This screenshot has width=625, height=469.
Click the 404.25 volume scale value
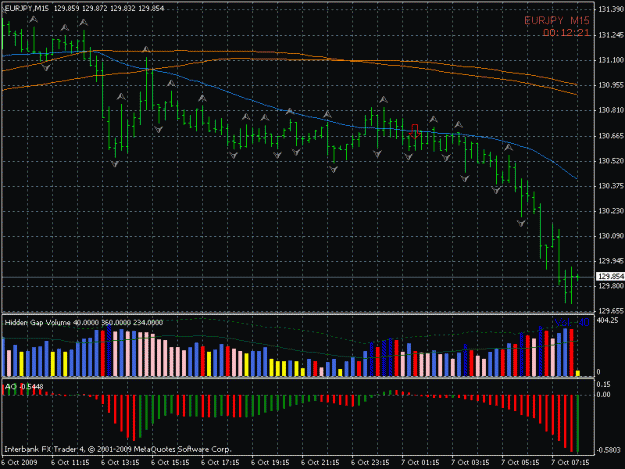point(607,320)
